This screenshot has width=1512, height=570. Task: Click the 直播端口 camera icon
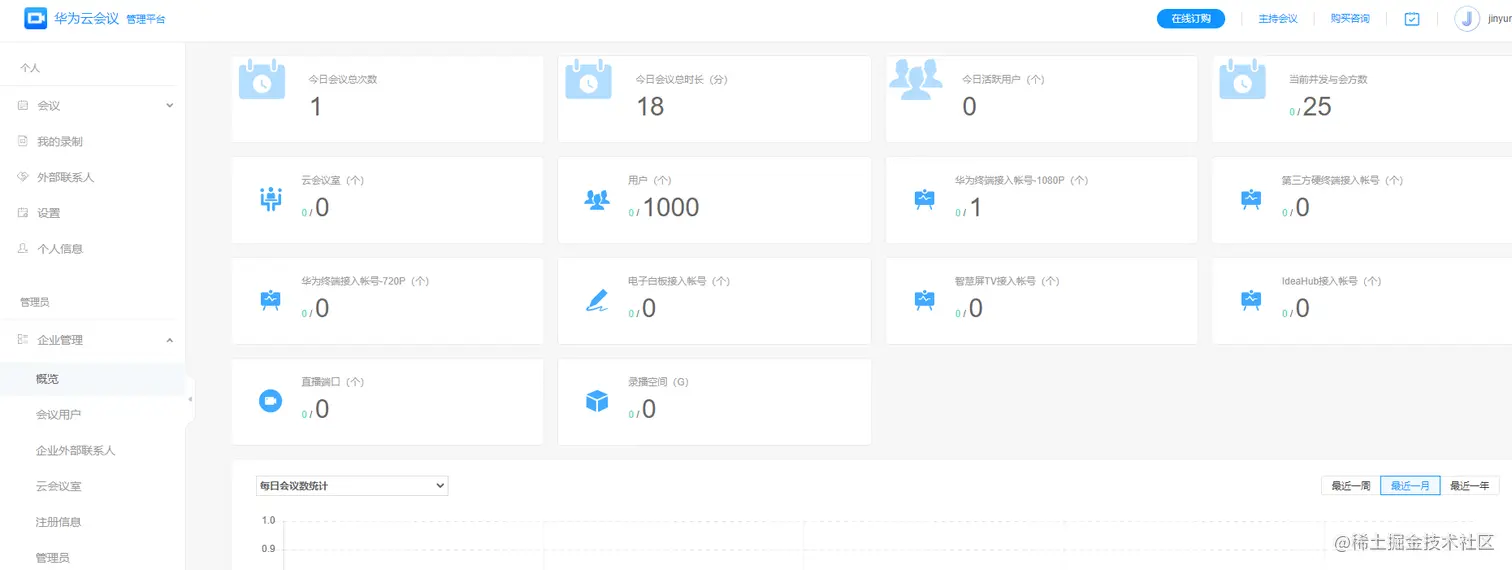pyautogui.click(x=270, y=401)
